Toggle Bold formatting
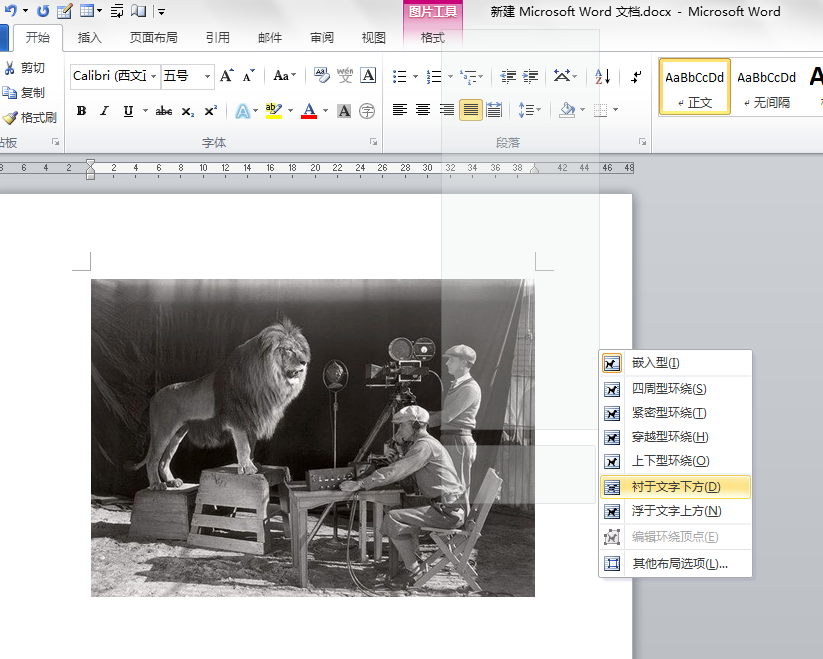This screenshot has width=823, height=659. pos(81,111)
